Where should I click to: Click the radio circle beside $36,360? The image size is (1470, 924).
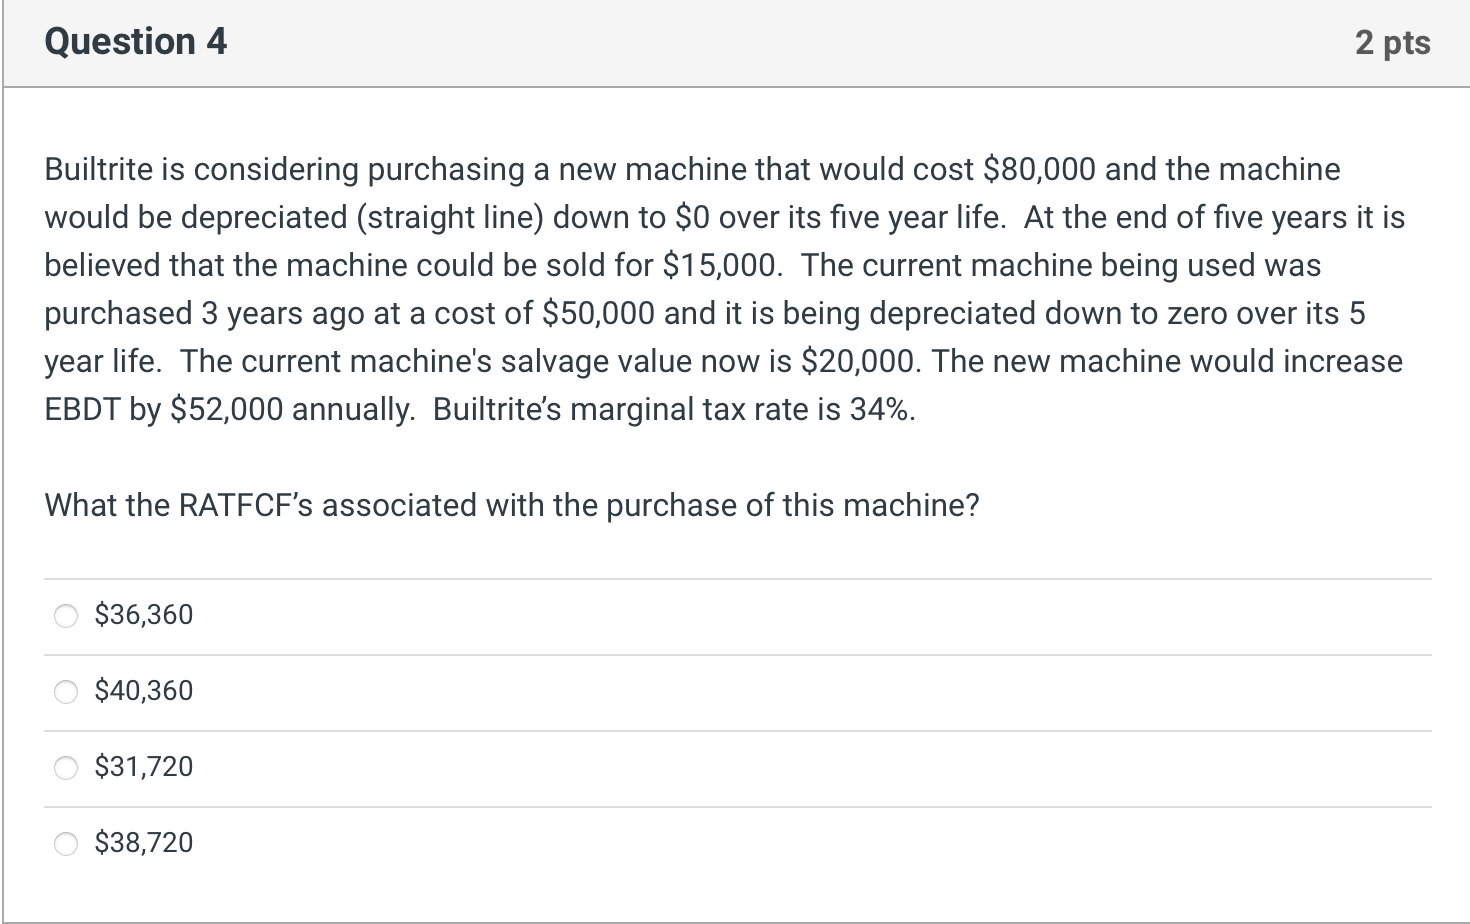(x=66, y=616)
